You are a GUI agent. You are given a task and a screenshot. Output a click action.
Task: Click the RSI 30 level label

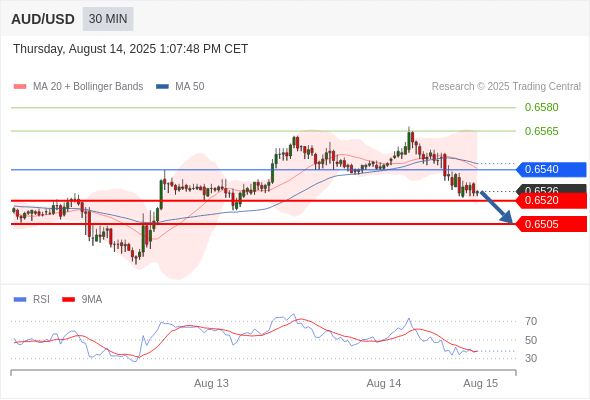pos(531,358)
